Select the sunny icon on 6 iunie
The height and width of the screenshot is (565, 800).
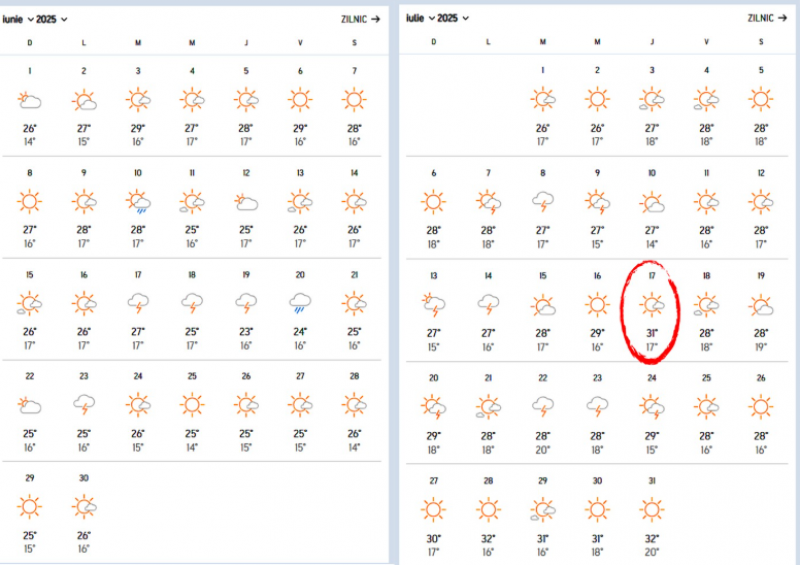coord(299,99)
